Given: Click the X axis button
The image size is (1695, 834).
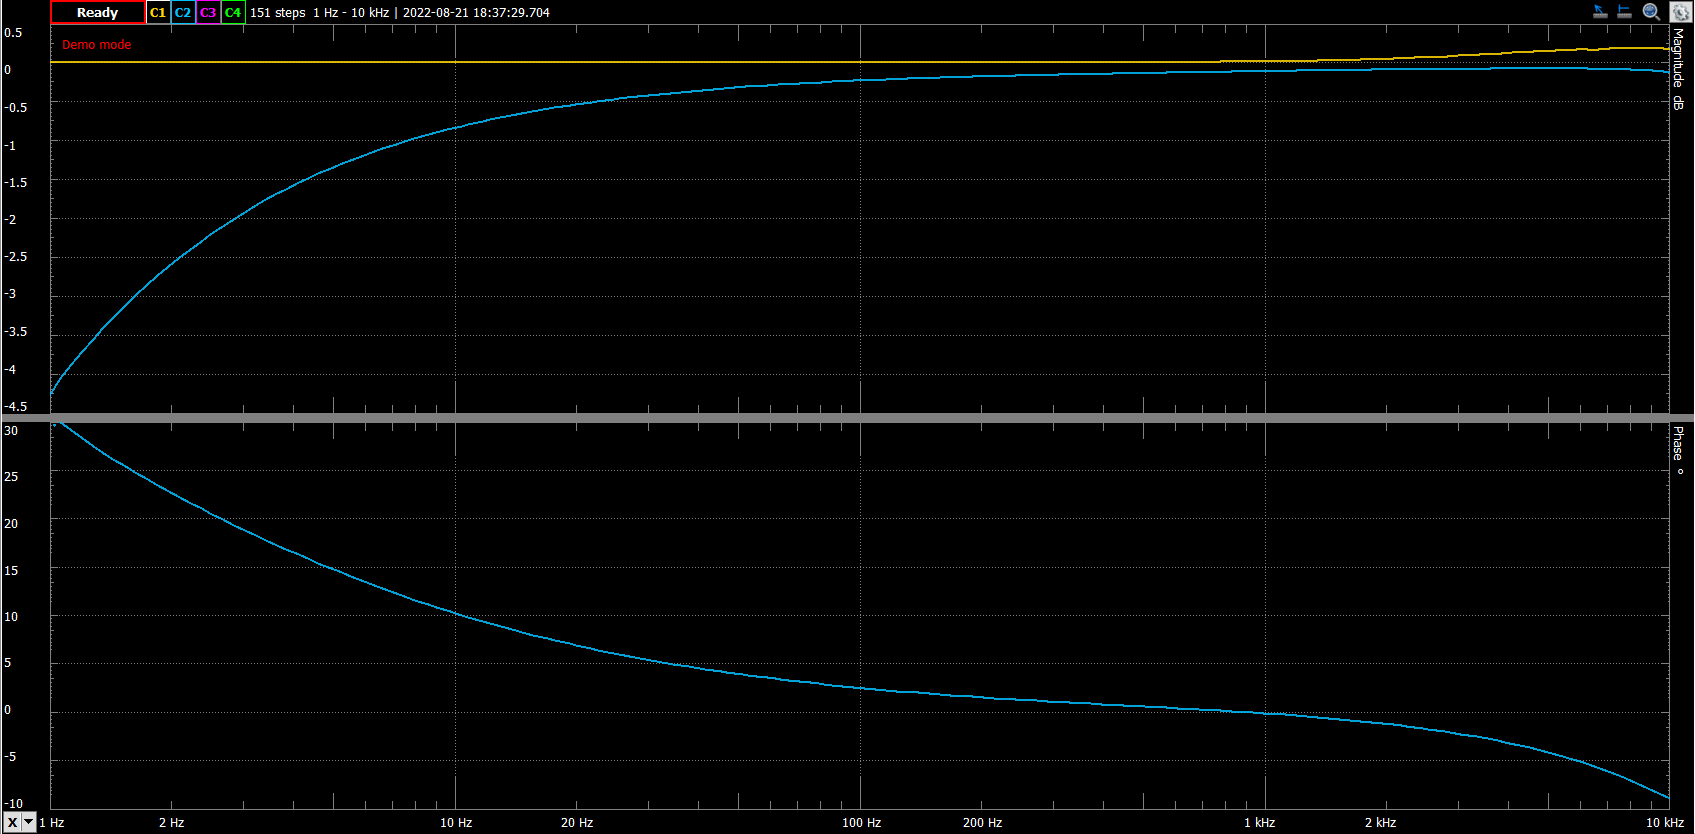Looking at the screenshot, I should [x=12, y=822].
